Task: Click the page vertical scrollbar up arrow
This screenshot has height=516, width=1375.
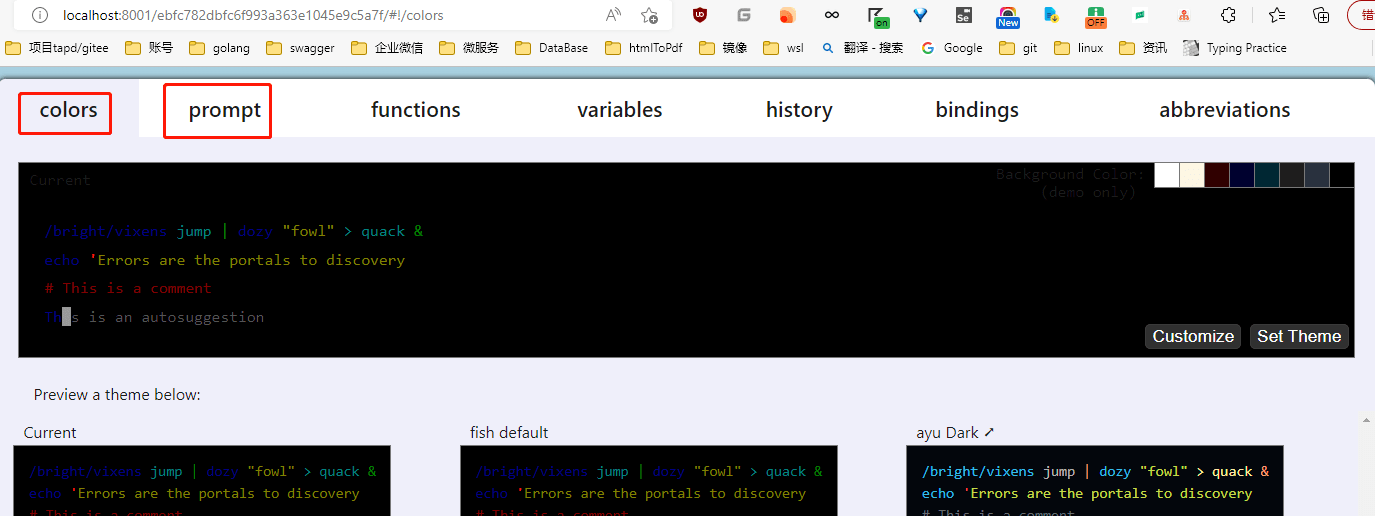Action: [1366, 421]
